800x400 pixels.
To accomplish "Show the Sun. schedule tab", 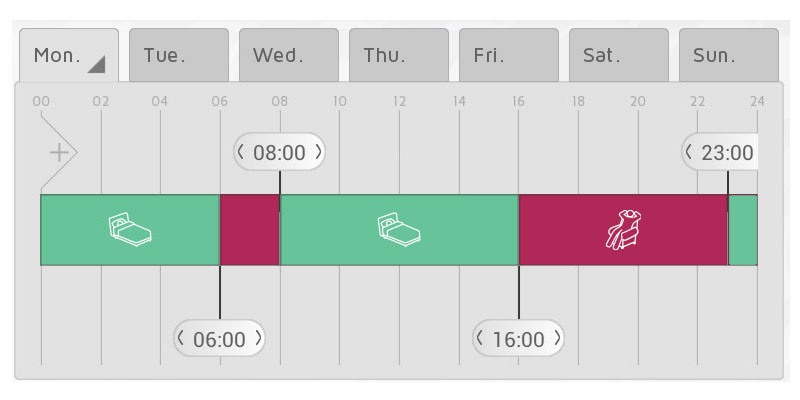I will [x=729, y=55].
